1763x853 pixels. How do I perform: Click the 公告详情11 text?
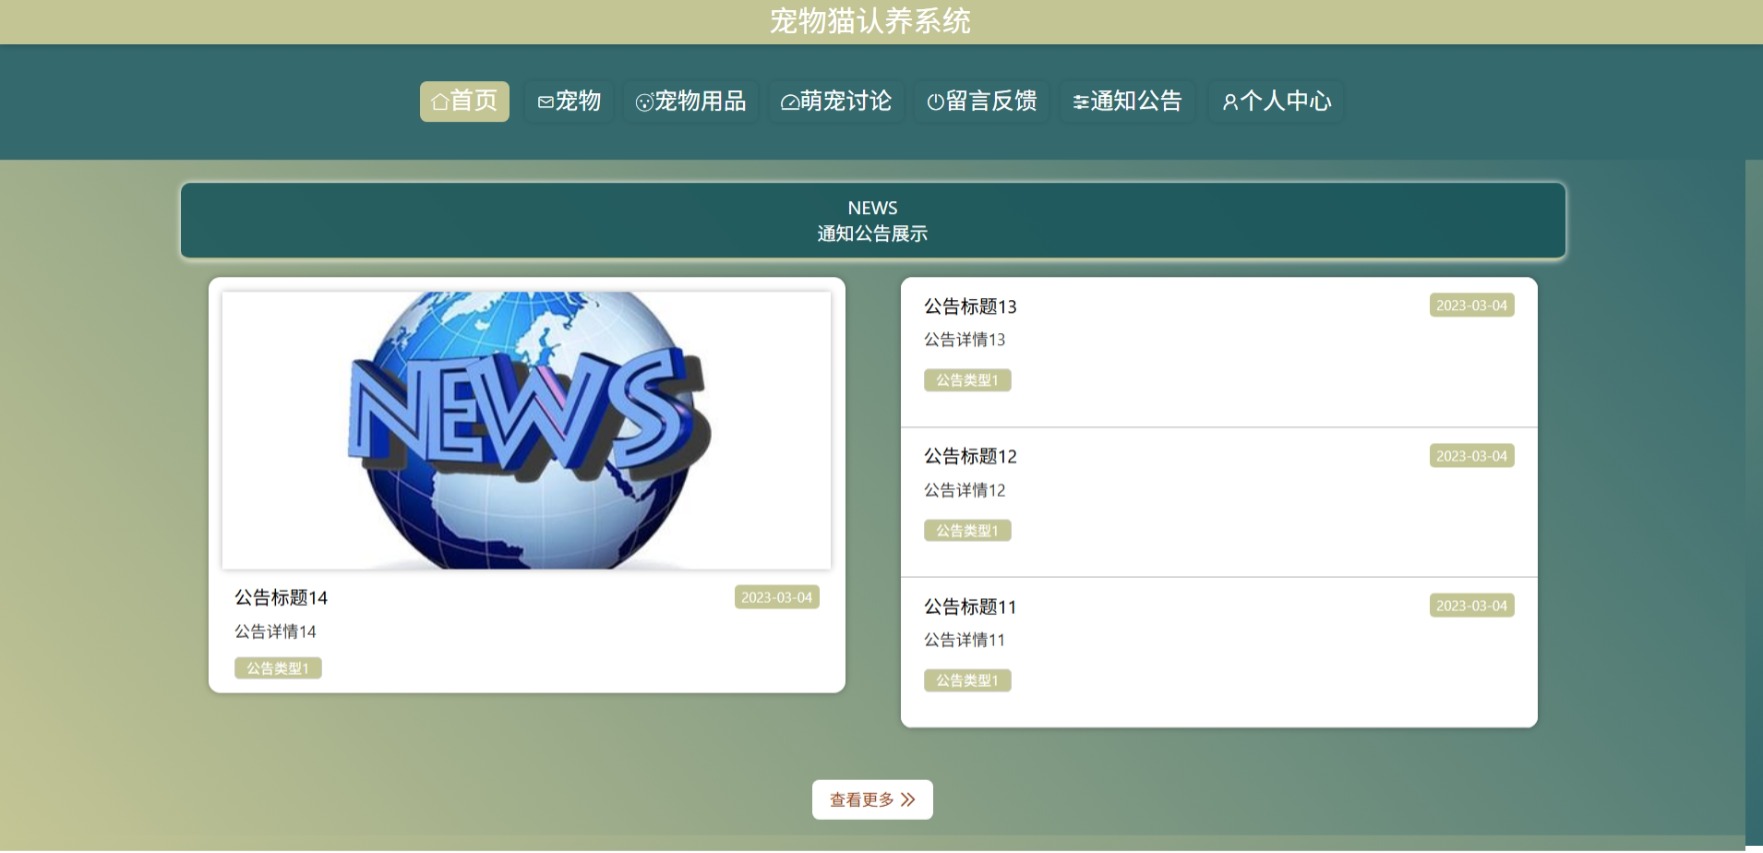pyautogui.click(x=964, y=640)
